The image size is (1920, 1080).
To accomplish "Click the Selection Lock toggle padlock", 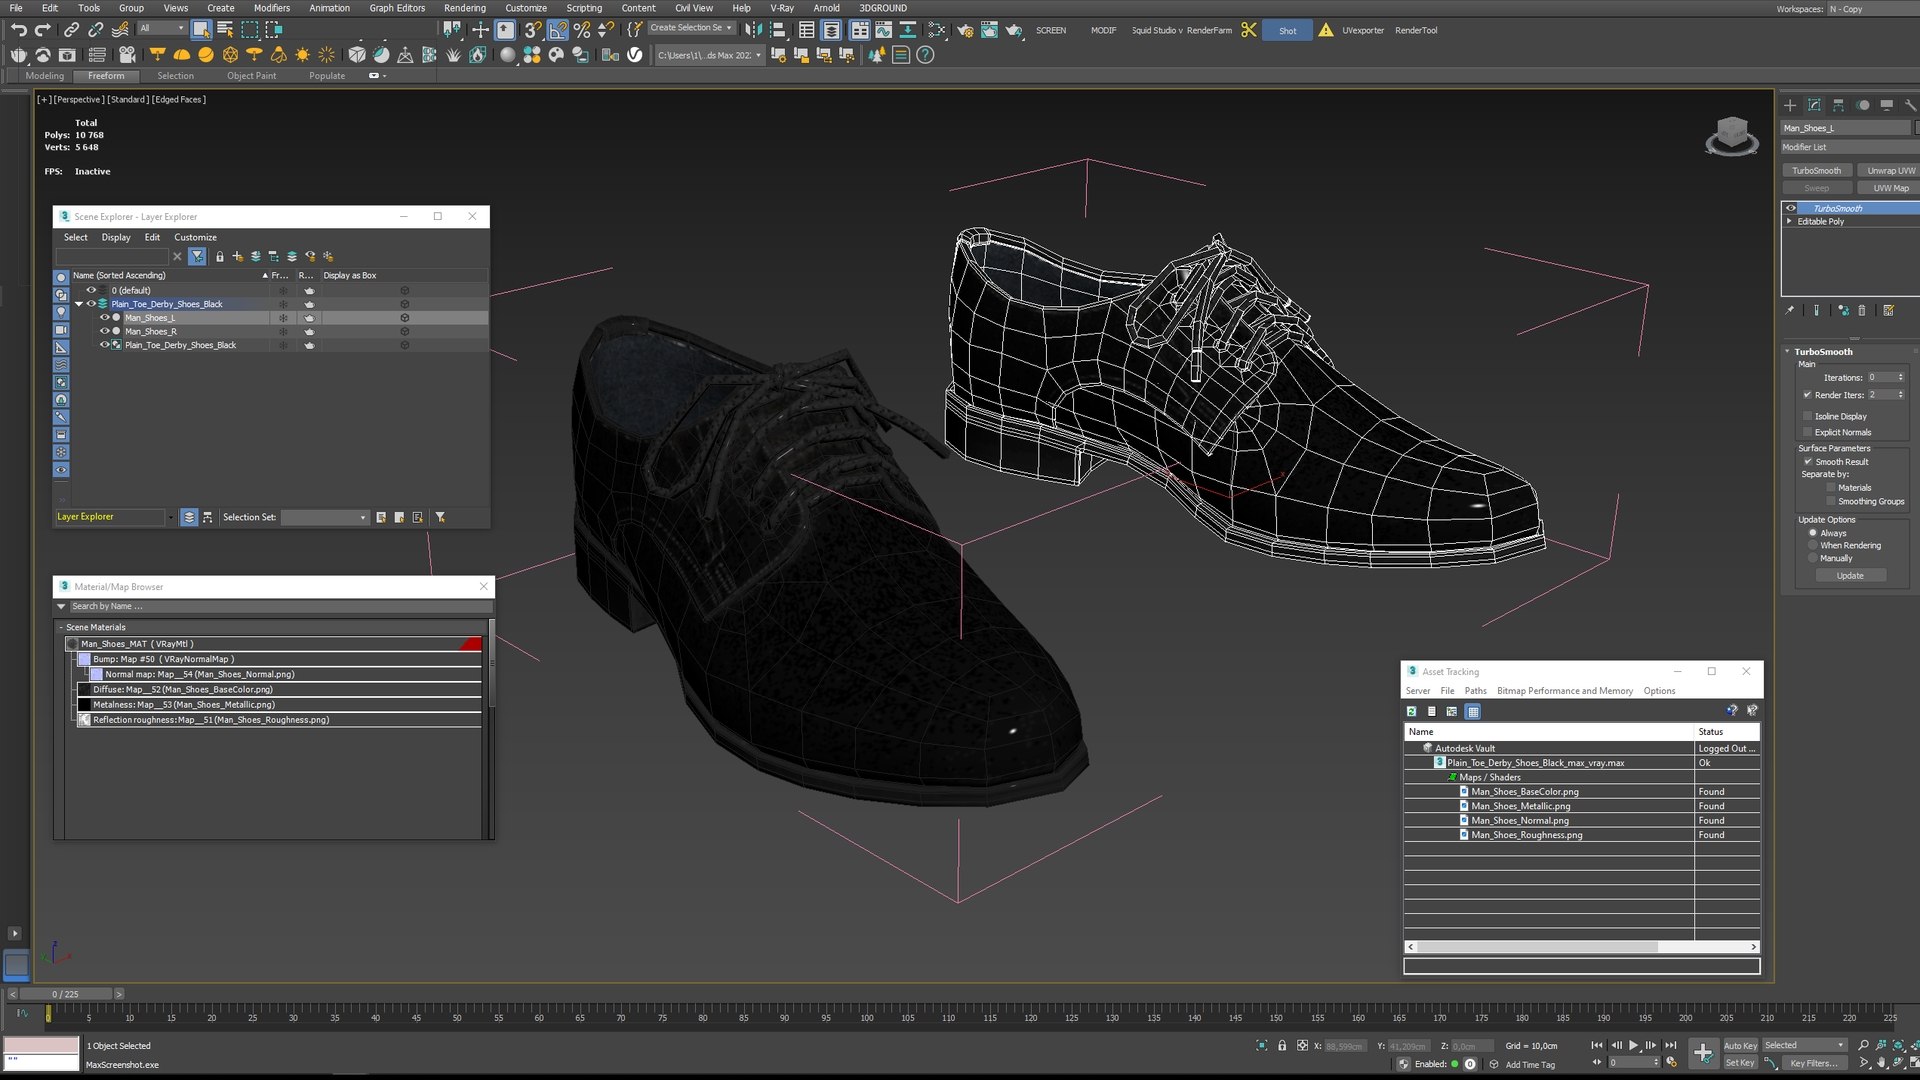I will point(1282,1045).
